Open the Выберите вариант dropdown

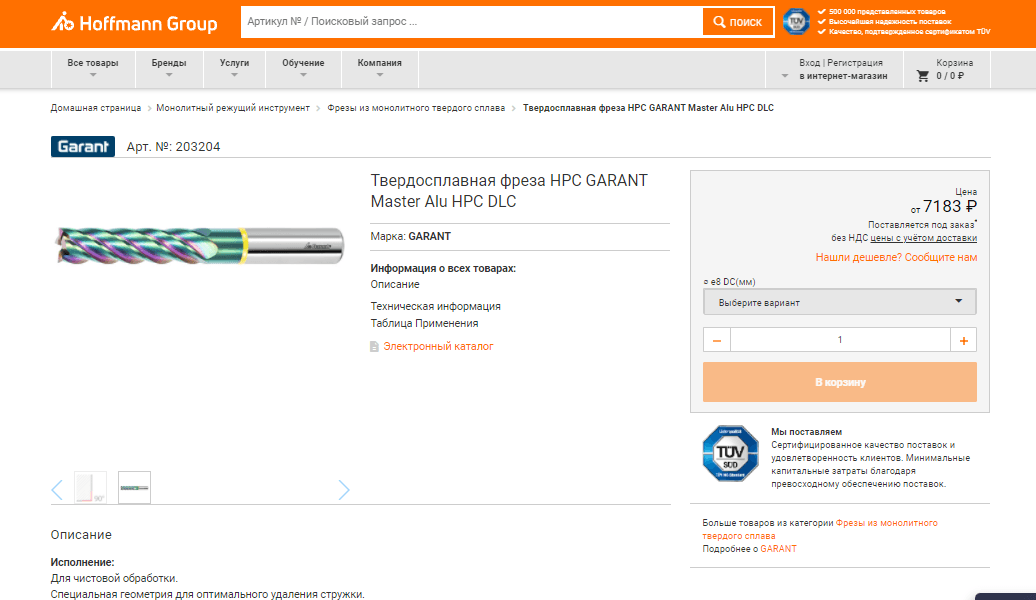pyautogui.click(x=840, y=302)
